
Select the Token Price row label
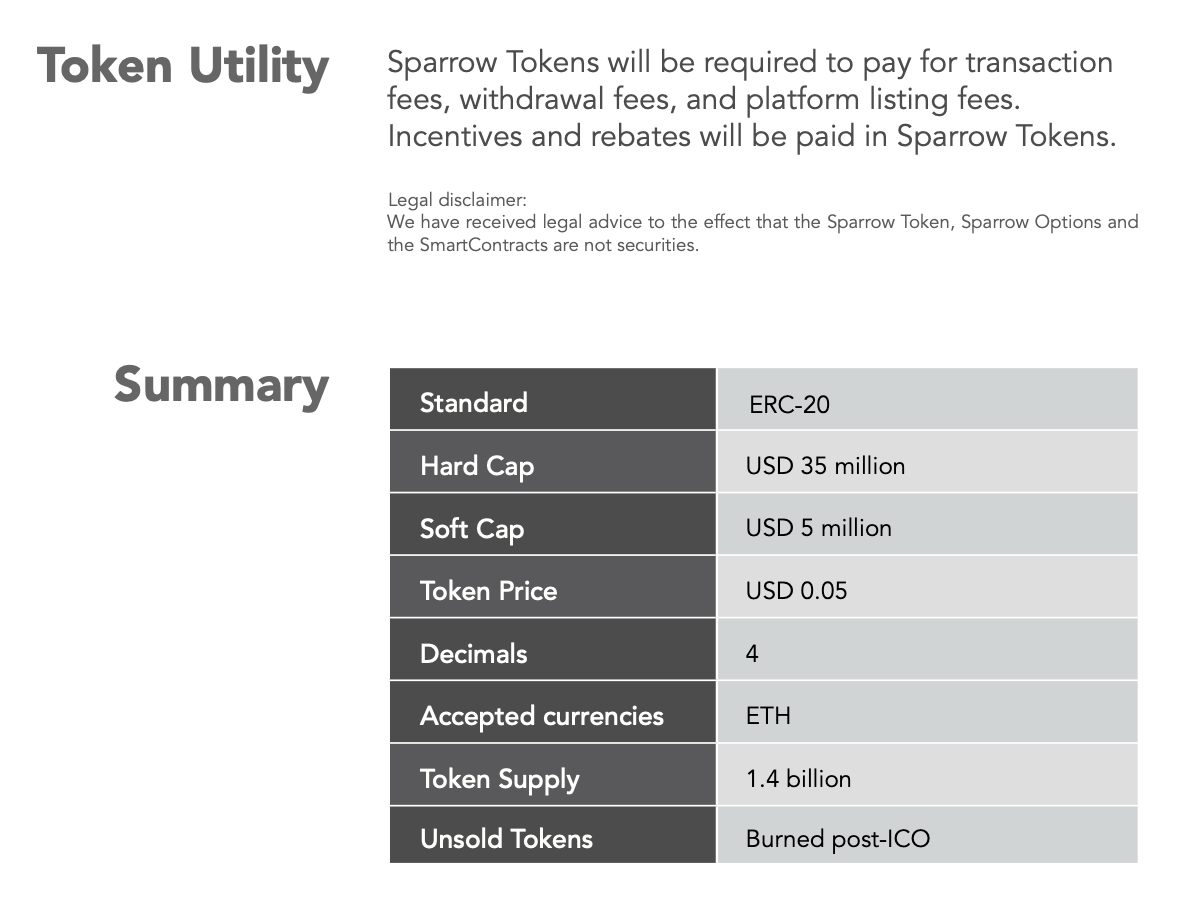[553, 587]
